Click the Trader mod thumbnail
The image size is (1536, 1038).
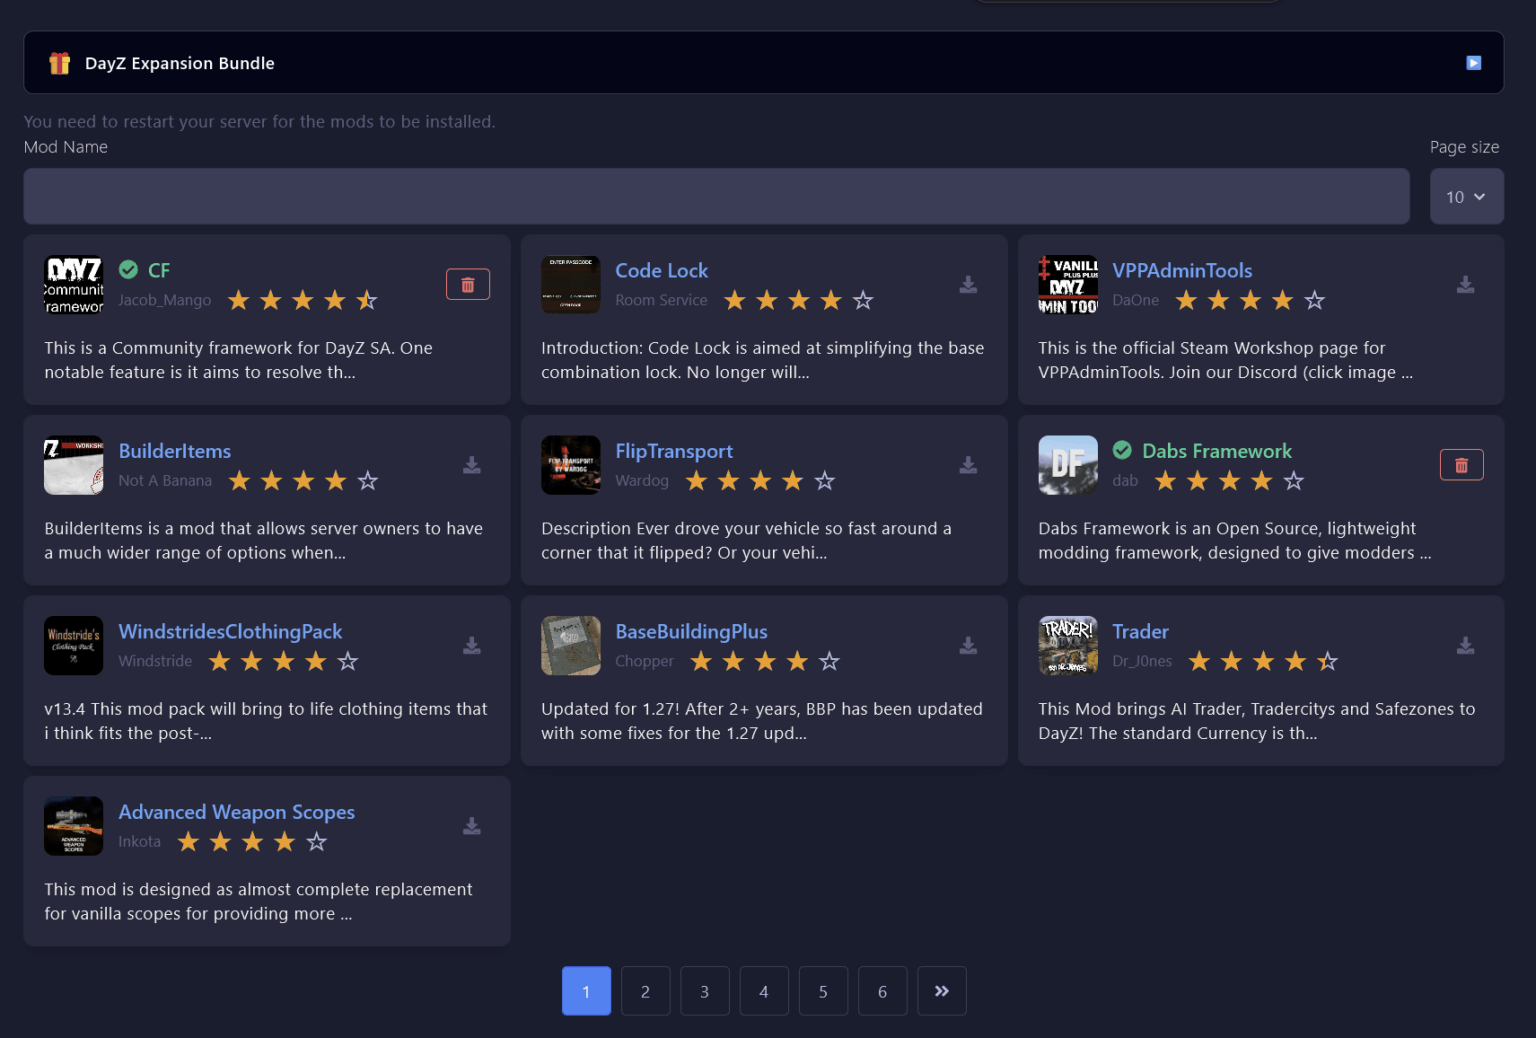click(x=1067, y=646)
